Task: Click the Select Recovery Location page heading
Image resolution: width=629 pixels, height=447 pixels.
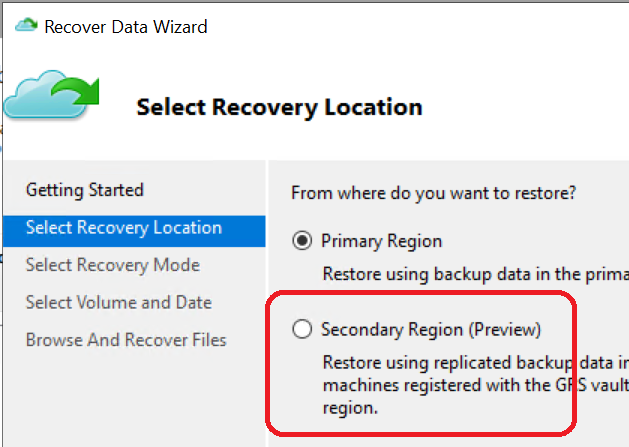Action: [x=279, y=107]
